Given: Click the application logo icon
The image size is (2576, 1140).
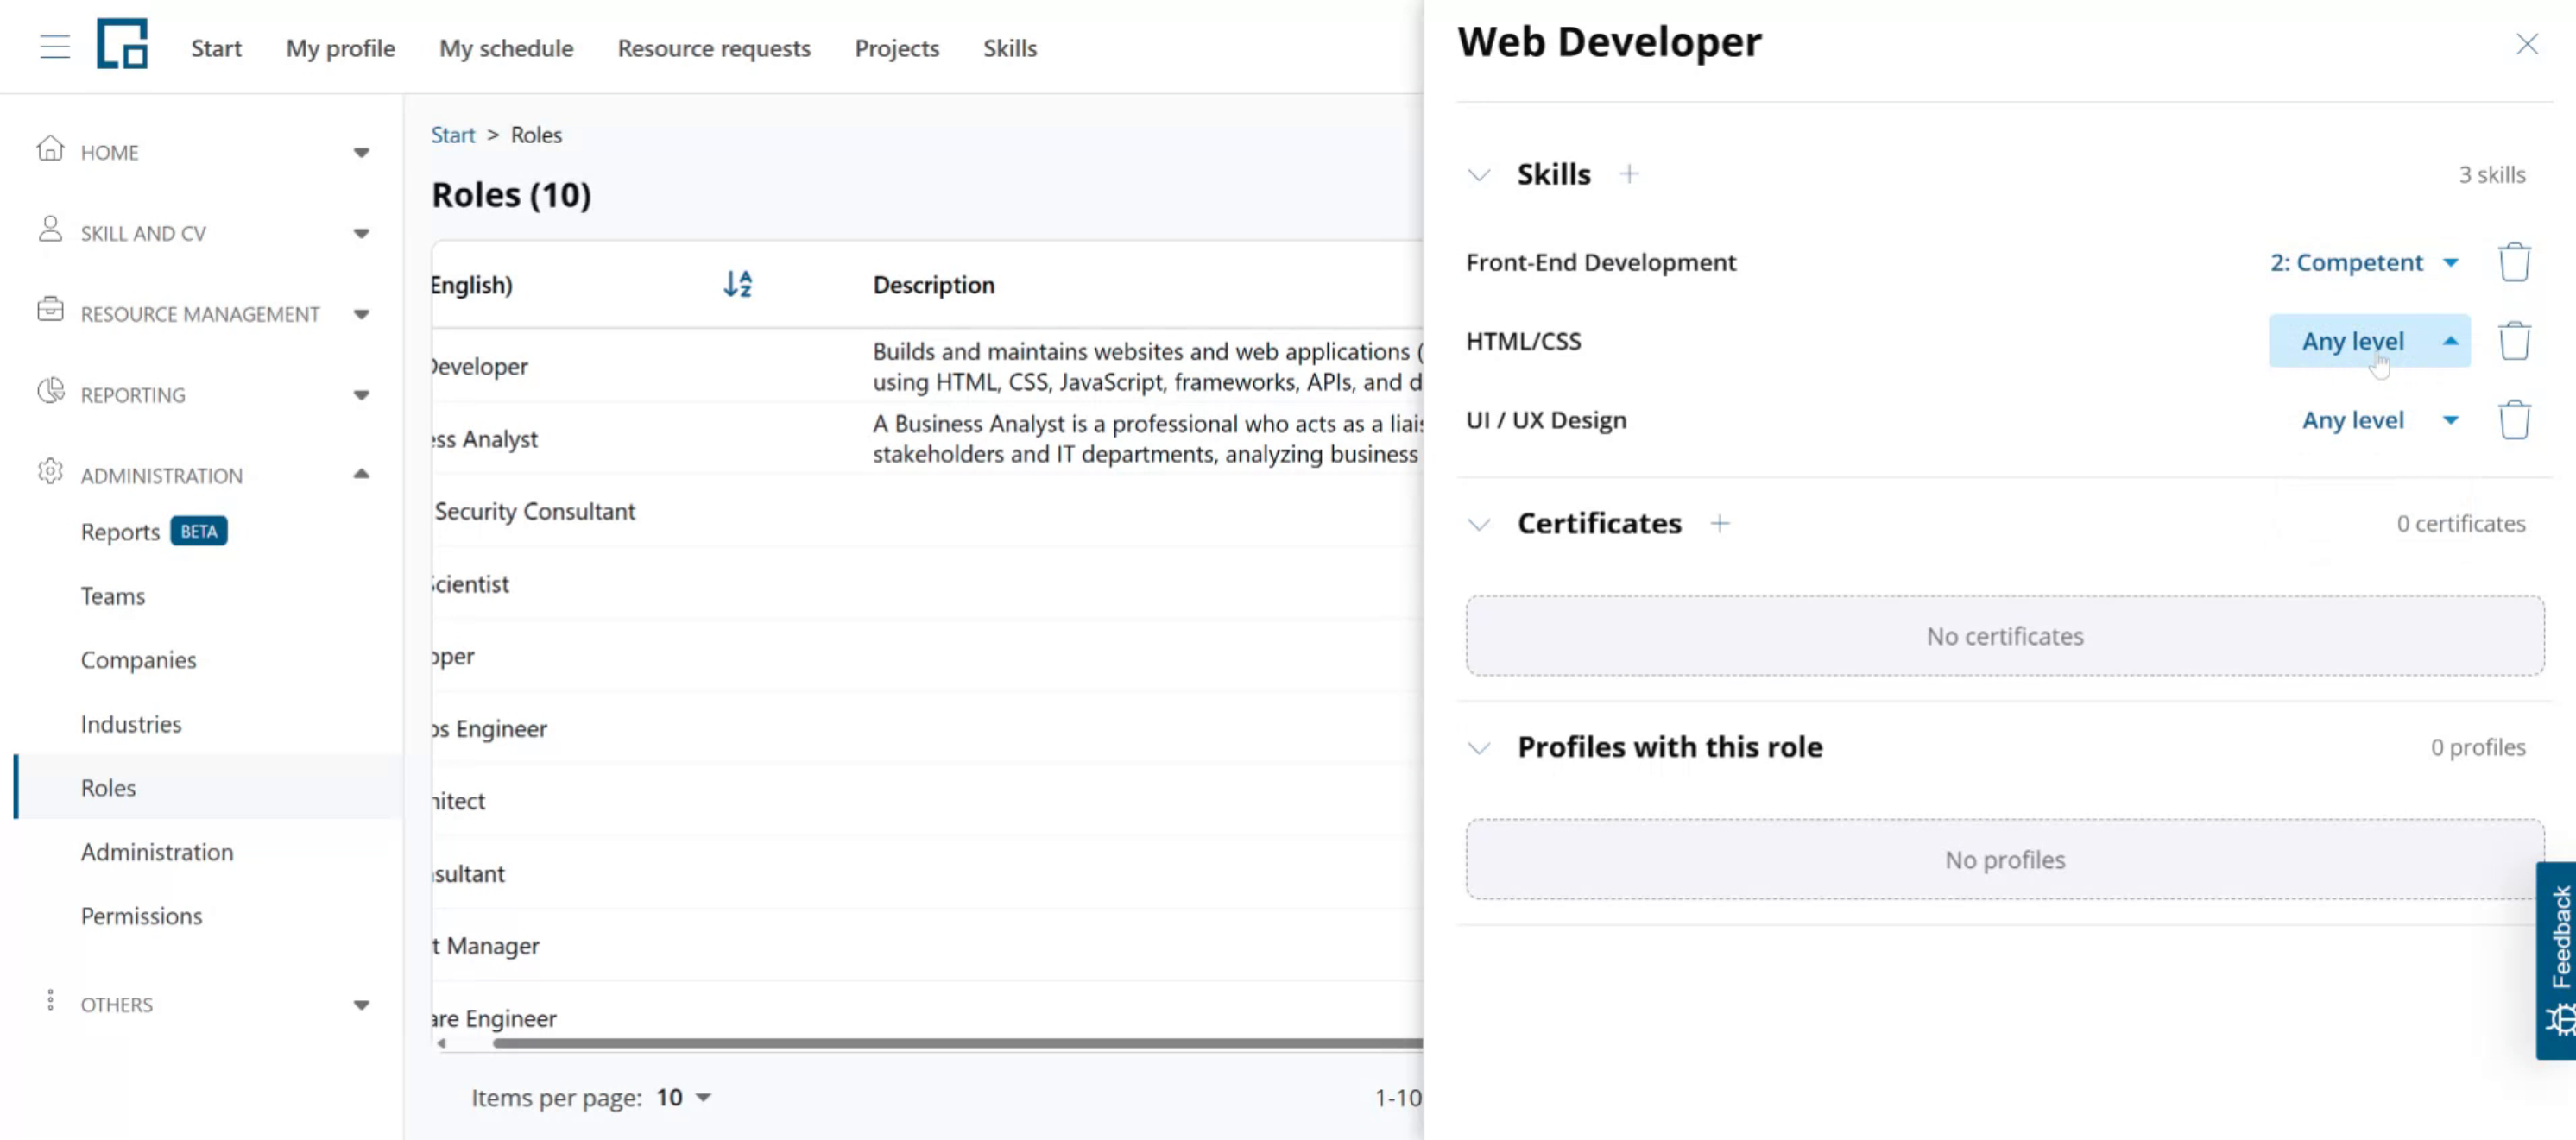Looking at the screenshot, I should click(x=122, y=44).
